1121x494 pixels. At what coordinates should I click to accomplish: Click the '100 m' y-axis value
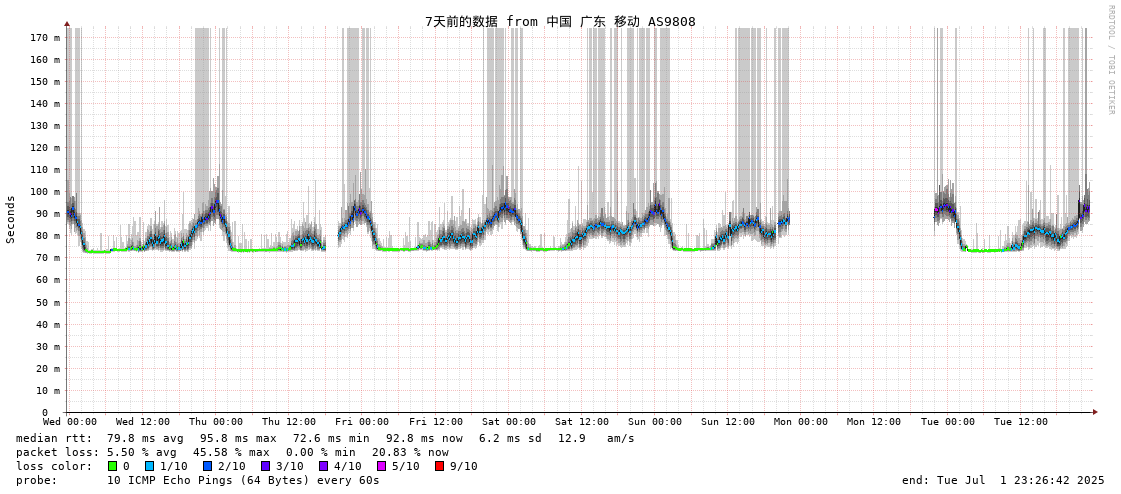pyautogui.click(x=46, y=192)
